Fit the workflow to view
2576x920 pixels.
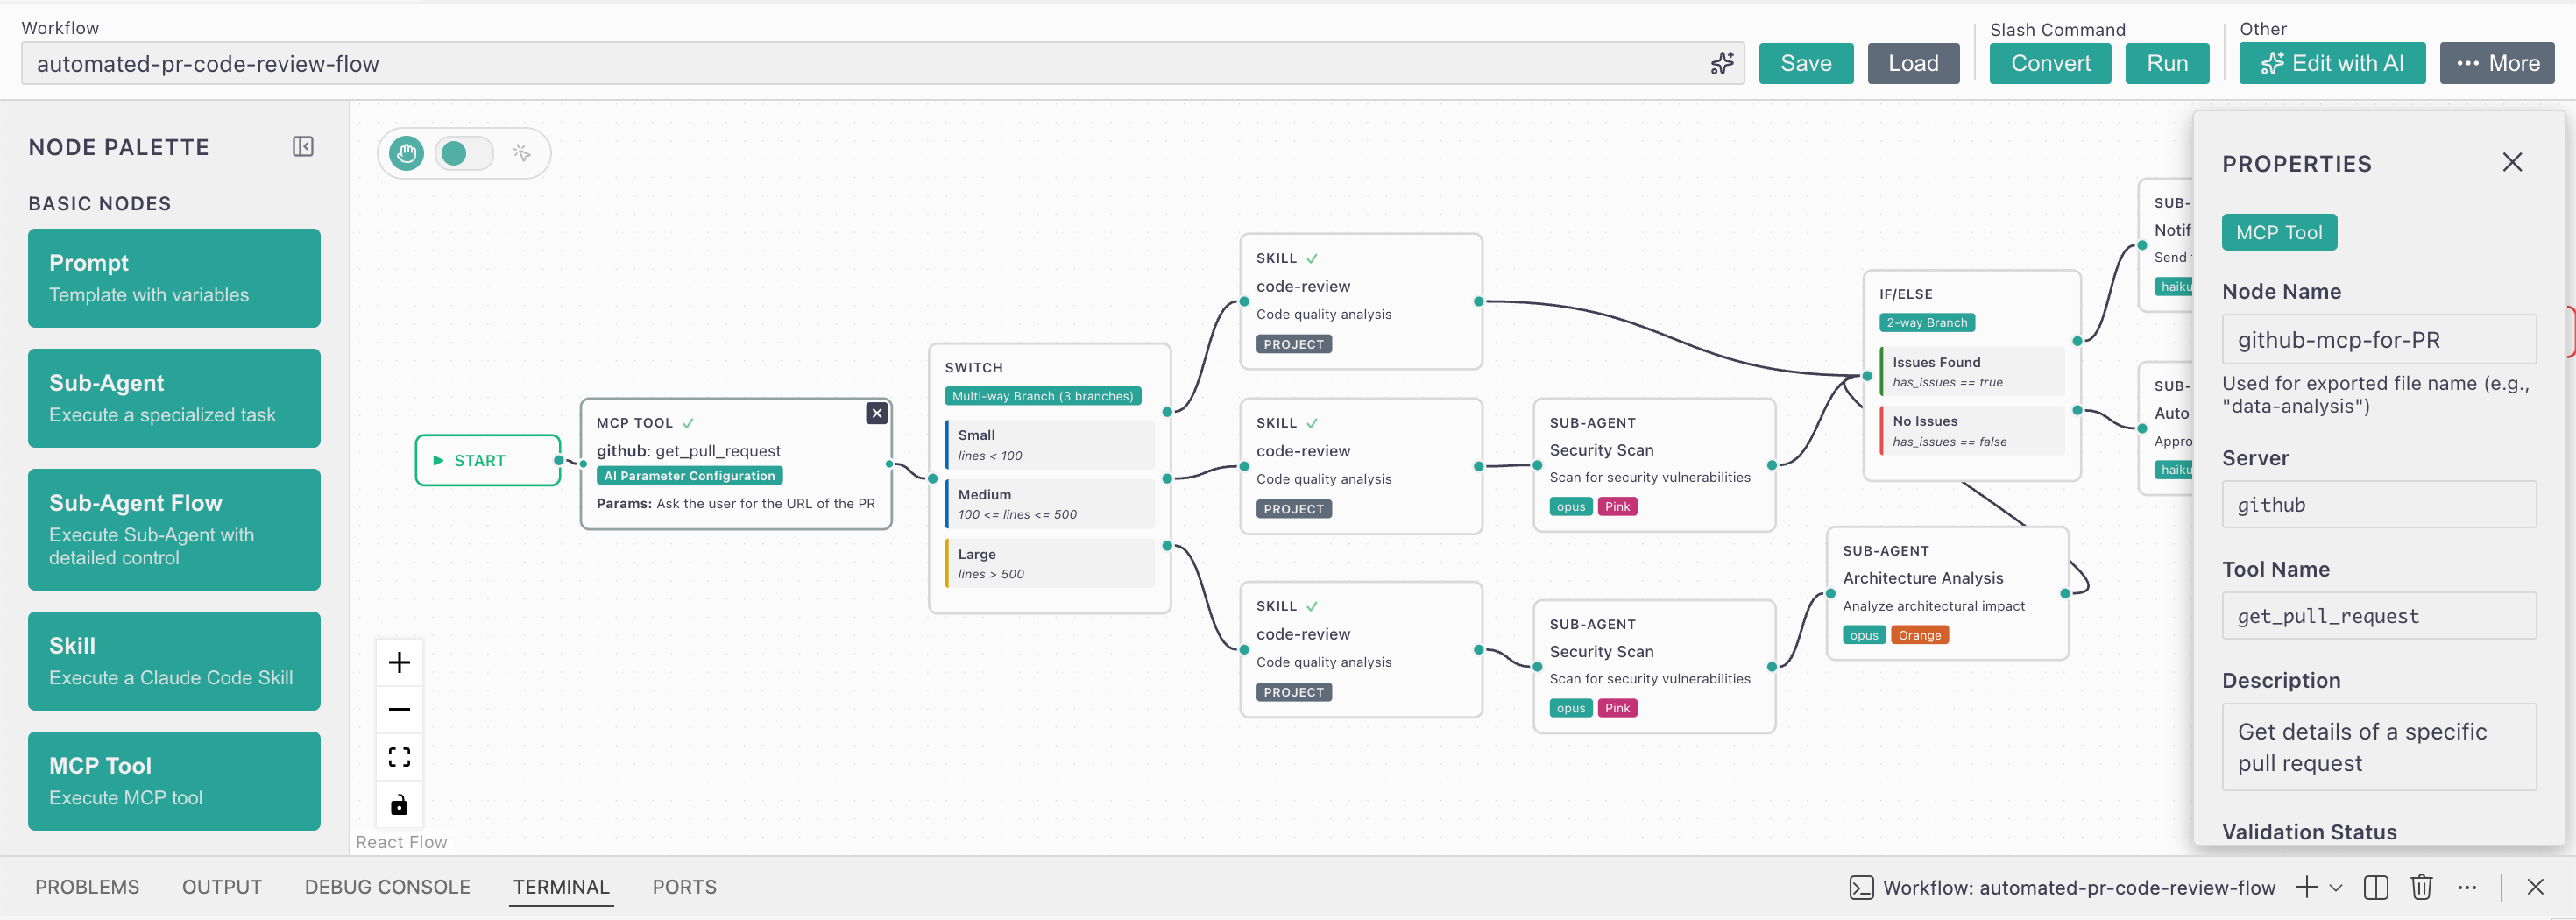pos(399,758)
